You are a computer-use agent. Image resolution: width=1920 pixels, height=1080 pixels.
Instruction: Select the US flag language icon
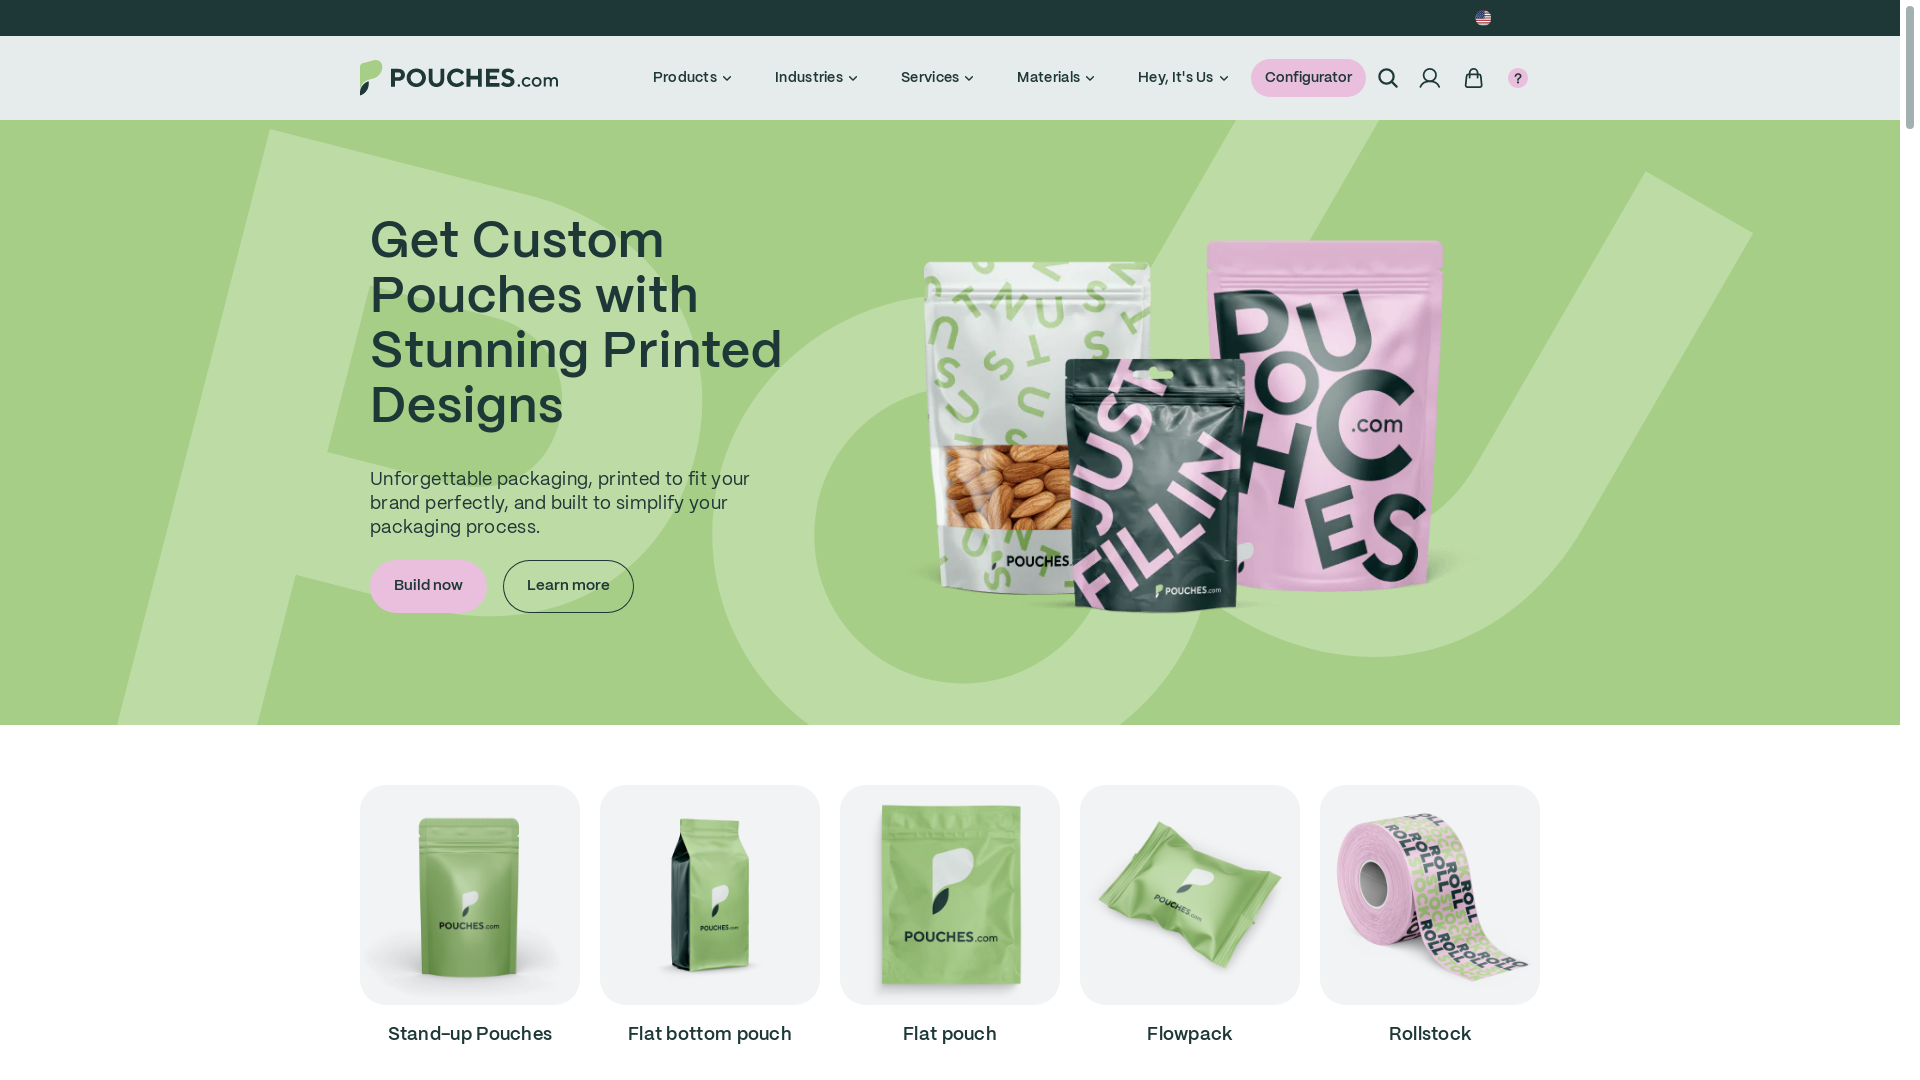coord(1483,18)
